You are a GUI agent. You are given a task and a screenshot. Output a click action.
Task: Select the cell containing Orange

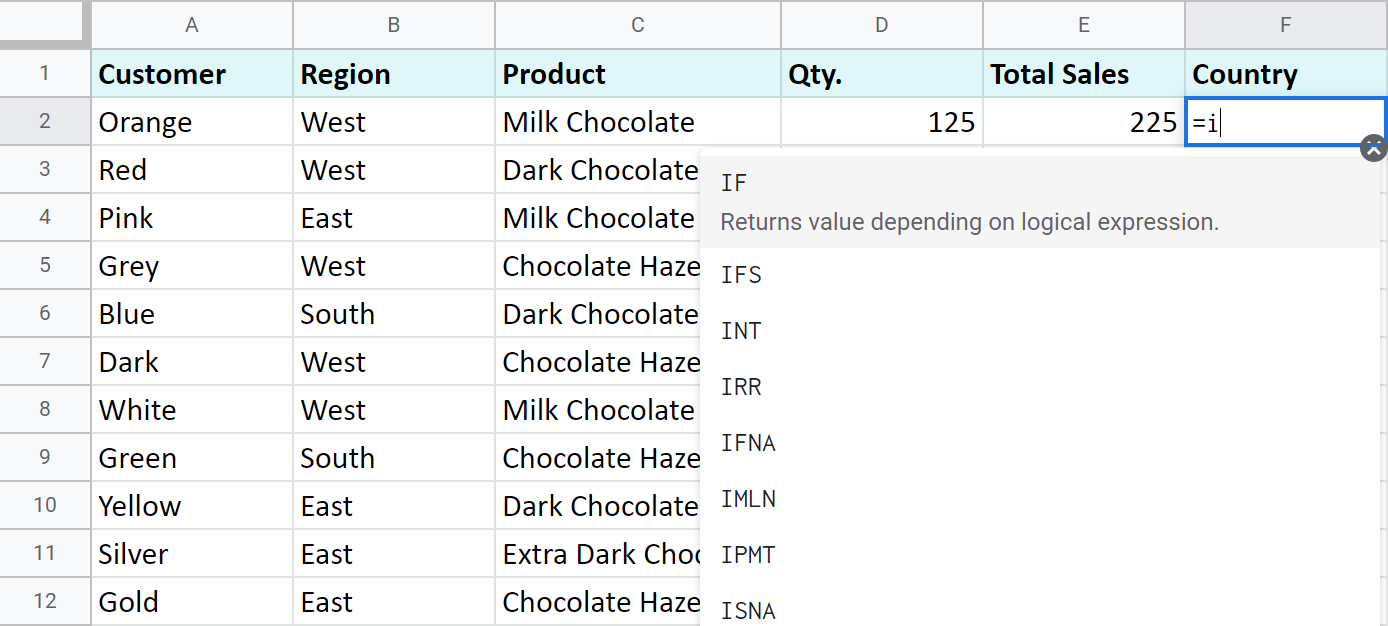pyautogui.click(x=192, y=122)
